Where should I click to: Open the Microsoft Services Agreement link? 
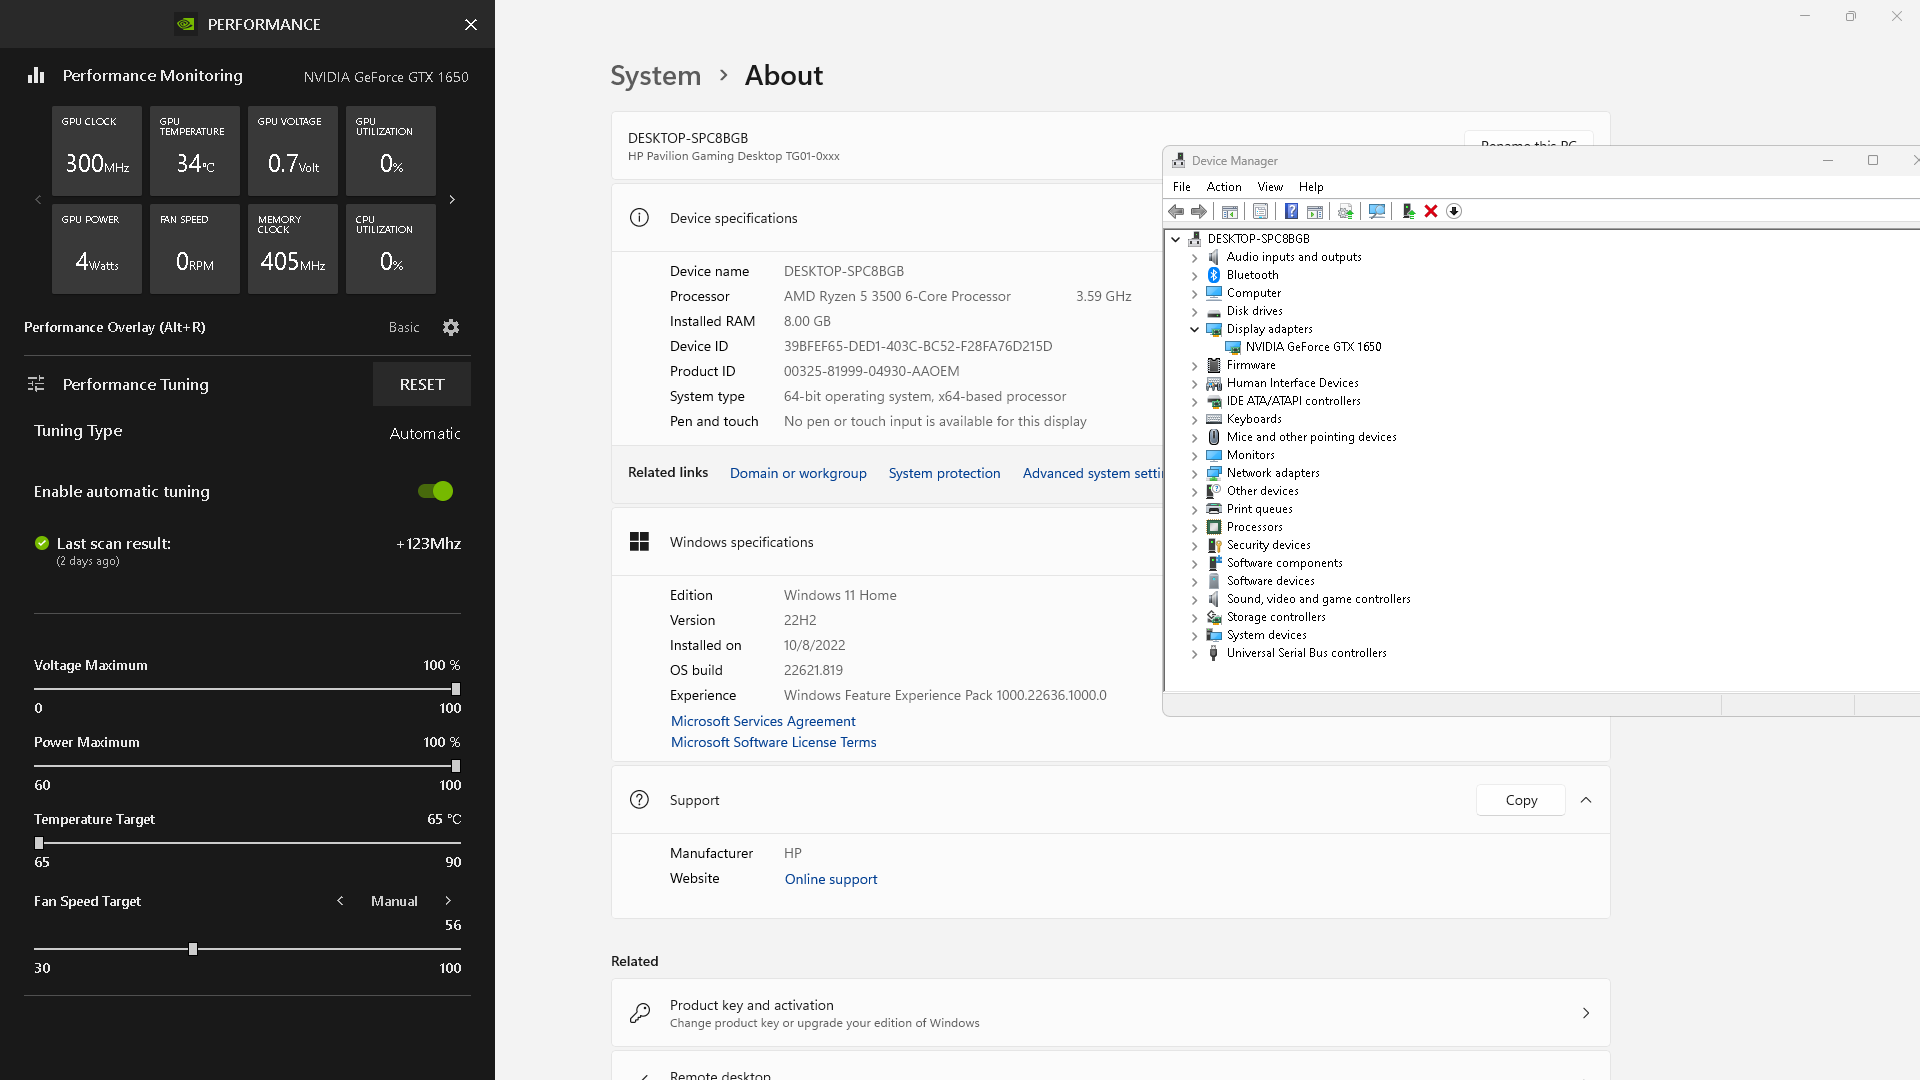(x=763, y=721)
